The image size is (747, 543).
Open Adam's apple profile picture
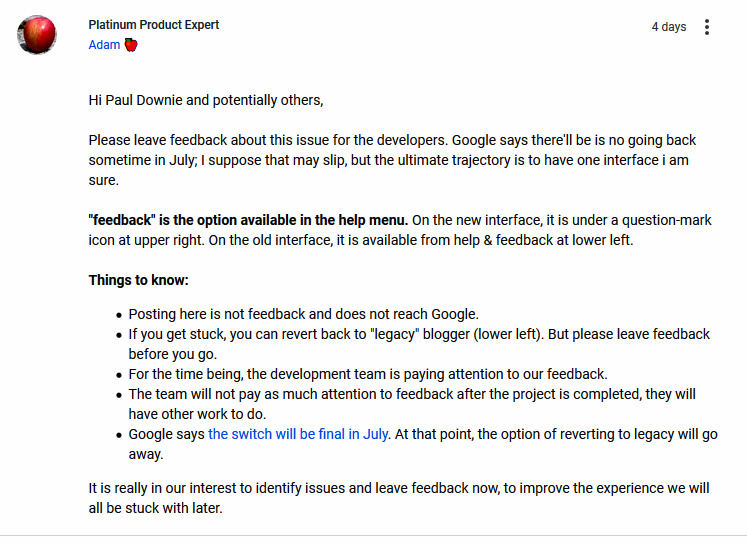[37, 35]
